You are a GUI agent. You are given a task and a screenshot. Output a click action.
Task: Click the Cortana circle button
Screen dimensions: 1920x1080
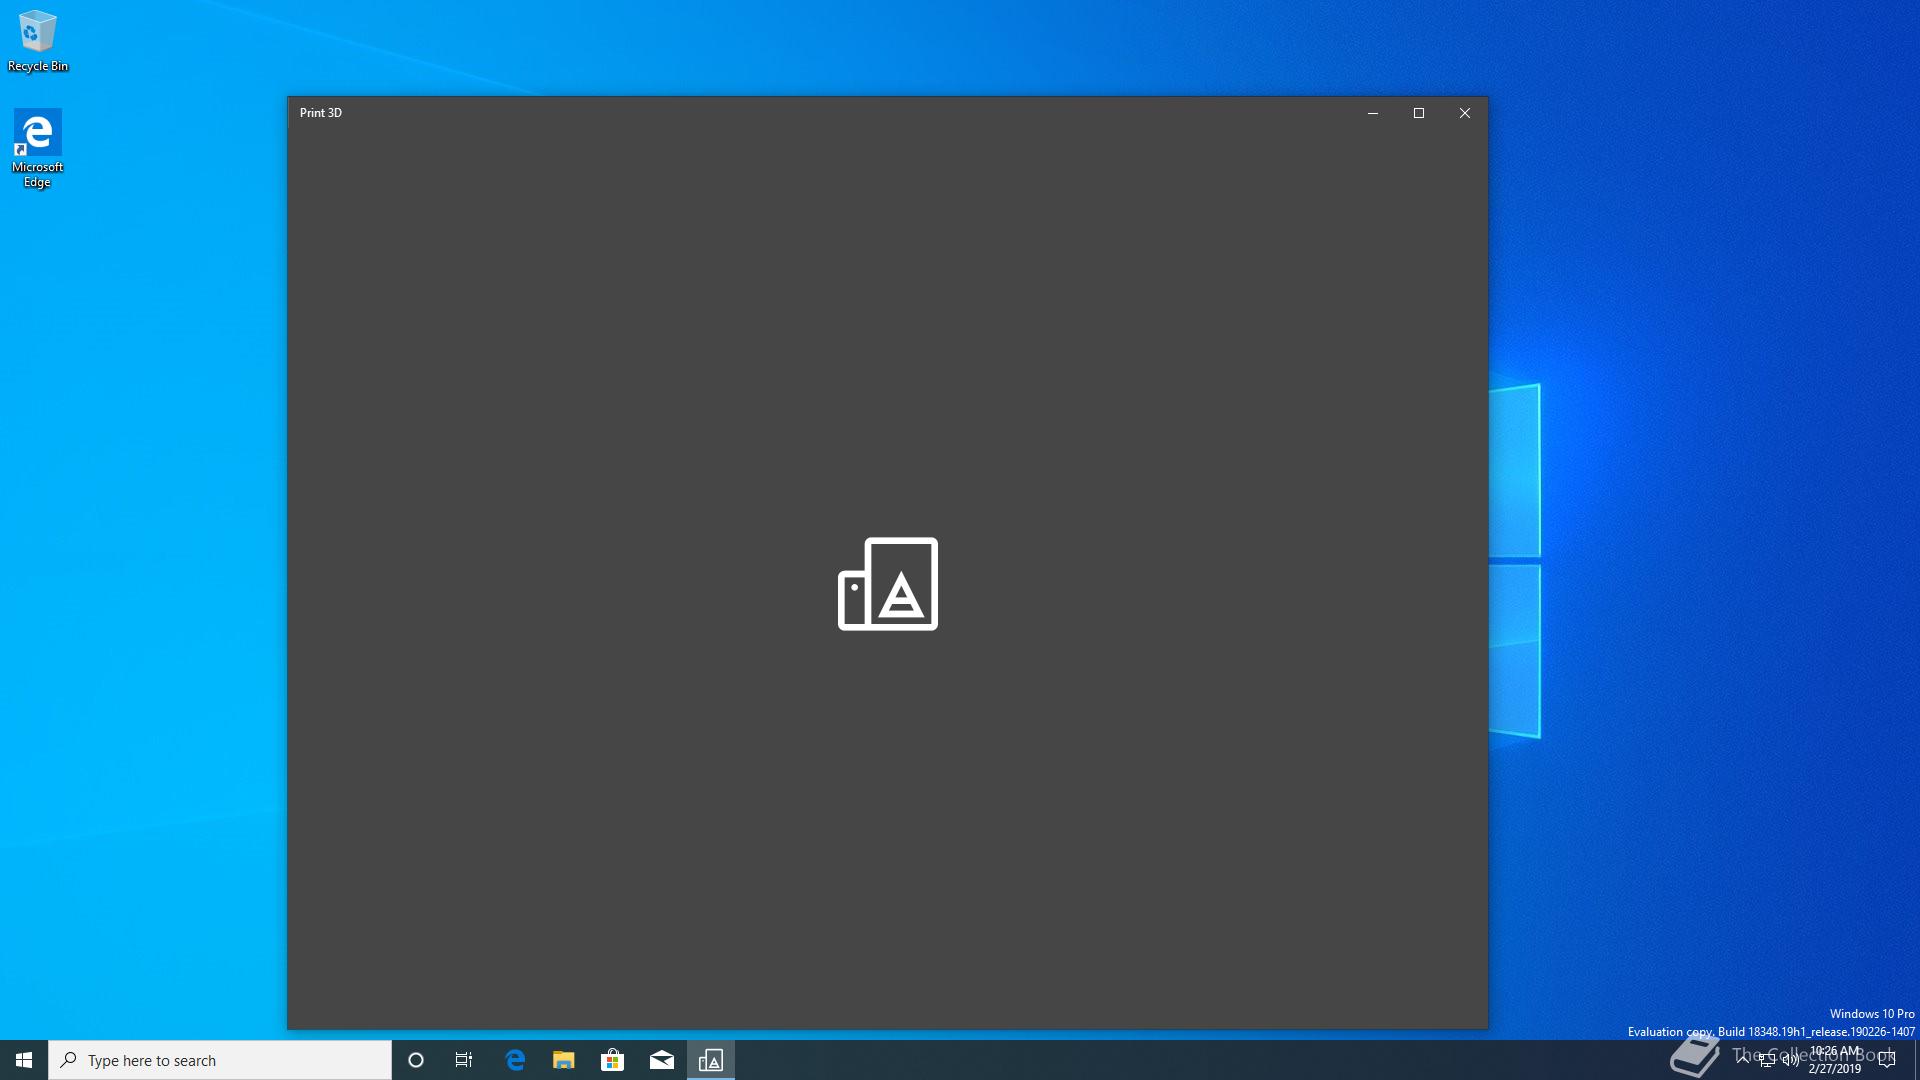pos(416,1060)
